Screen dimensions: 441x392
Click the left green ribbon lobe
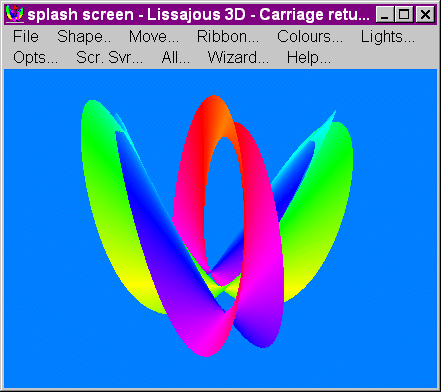pyautogui.click(x=100, y=200)
